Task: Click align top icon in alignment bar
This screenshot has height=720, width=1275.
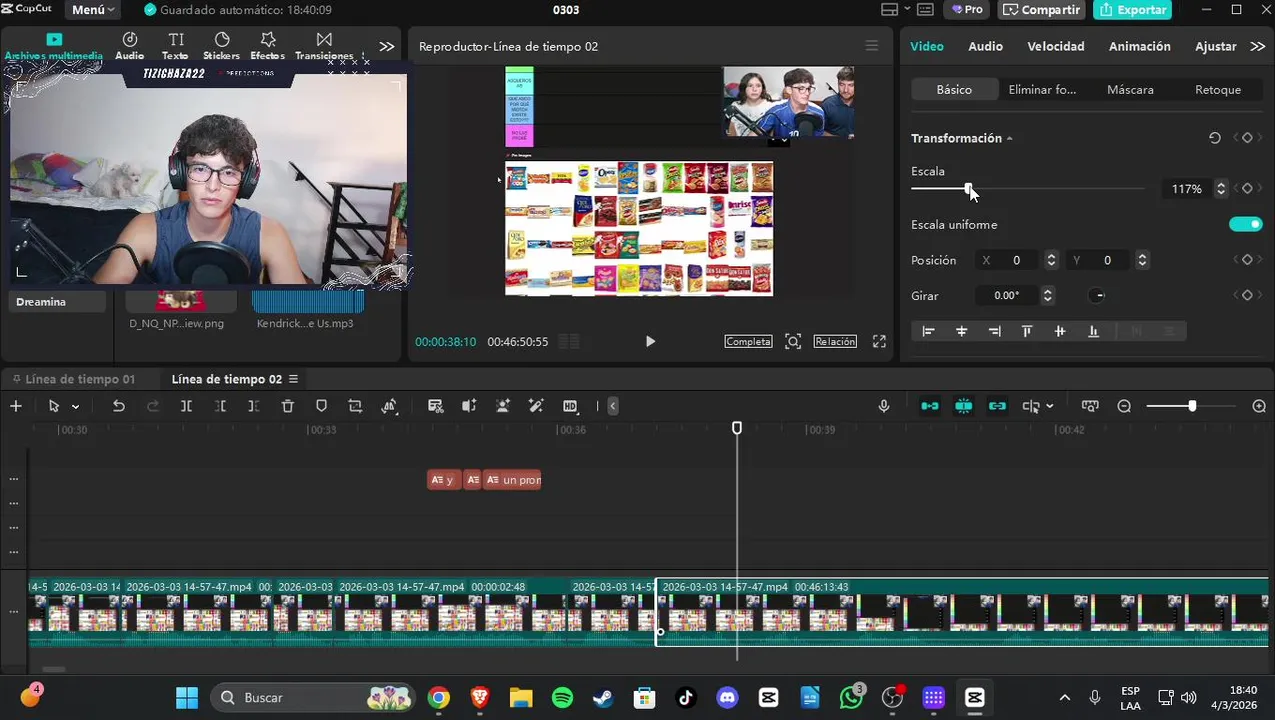Action: coord(1027,331)
